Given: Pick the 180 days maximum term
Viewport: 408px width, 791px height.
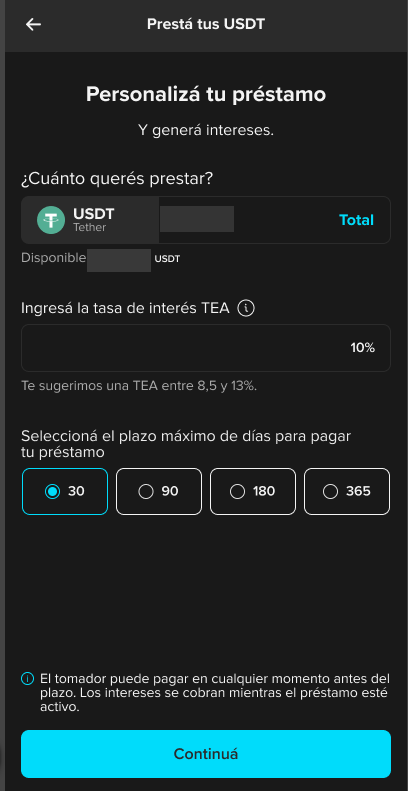Looking at the screenshot, I should [x=253, y=491].
